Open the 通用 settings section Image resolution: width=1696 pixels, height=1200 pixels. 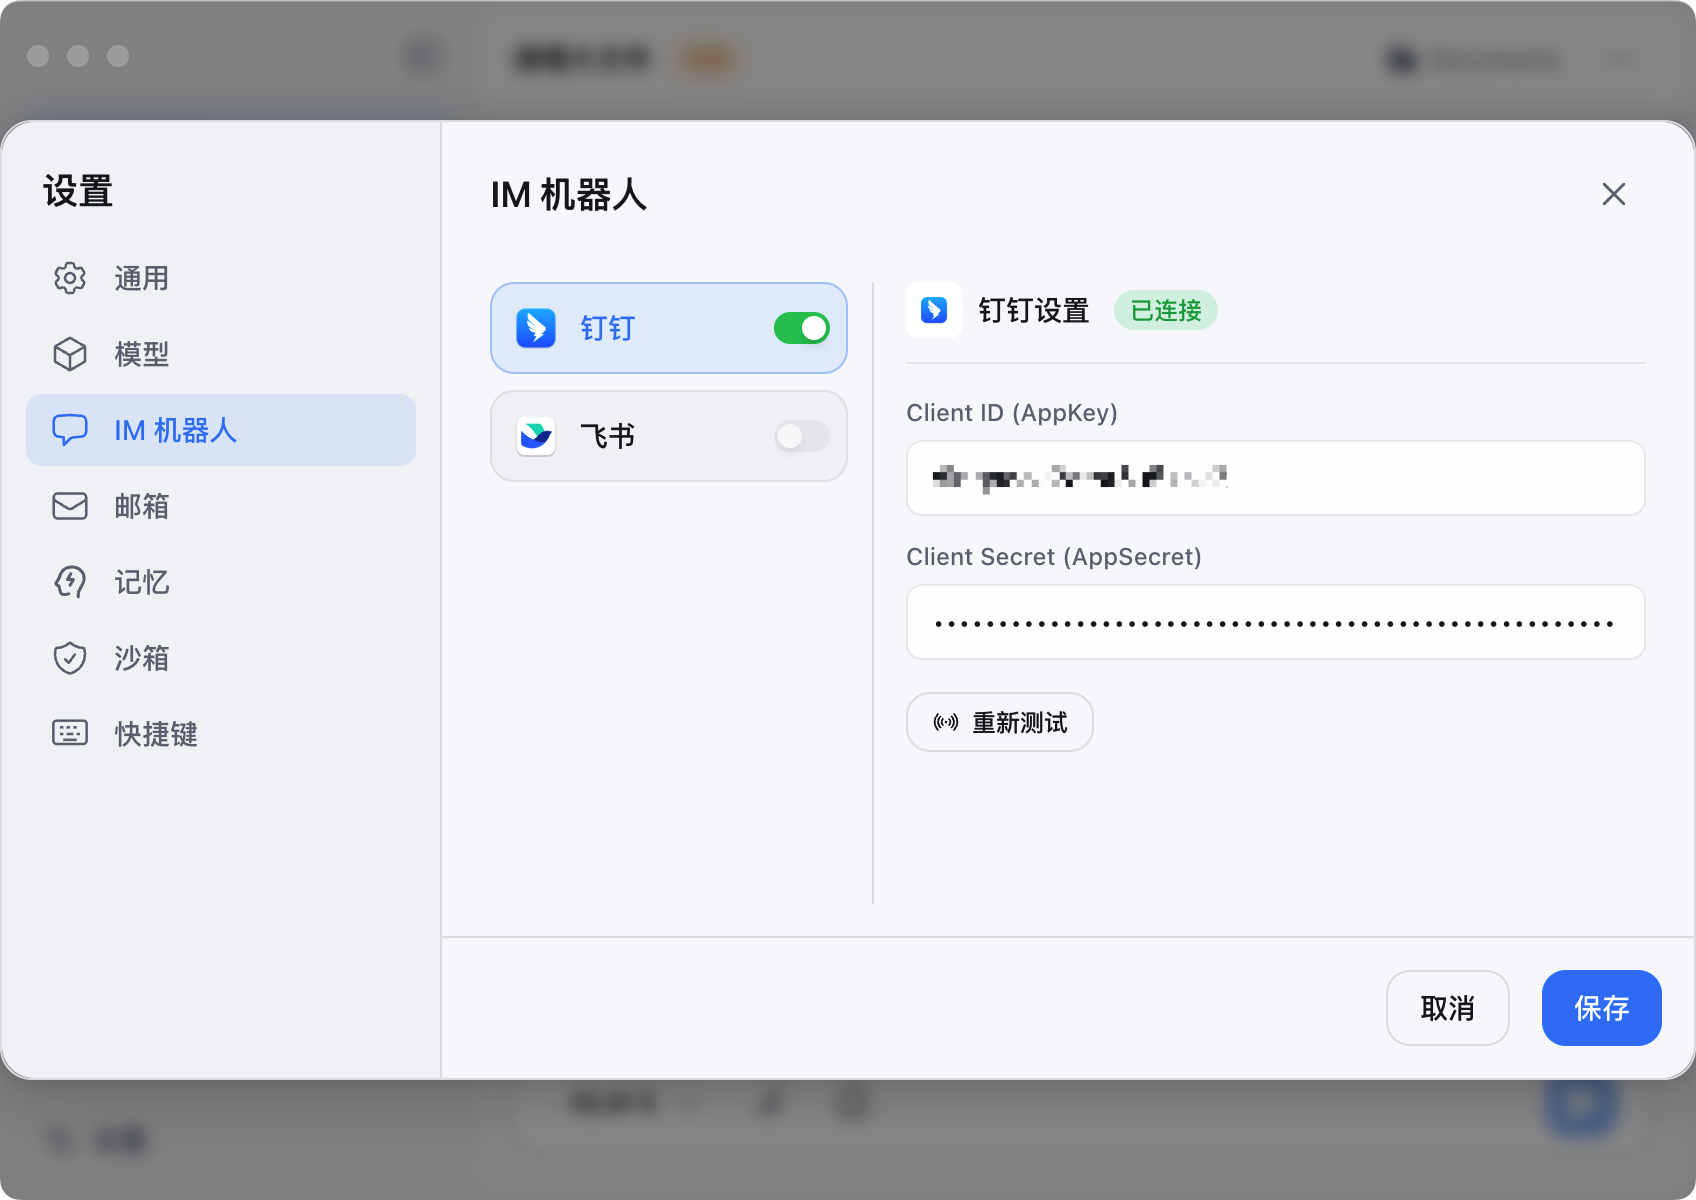click(141, 278)
